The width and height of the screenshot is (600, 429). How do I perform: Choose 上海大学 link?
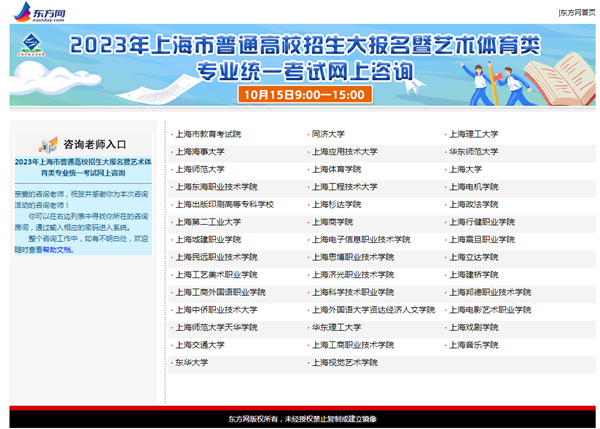tap(466, 170)
